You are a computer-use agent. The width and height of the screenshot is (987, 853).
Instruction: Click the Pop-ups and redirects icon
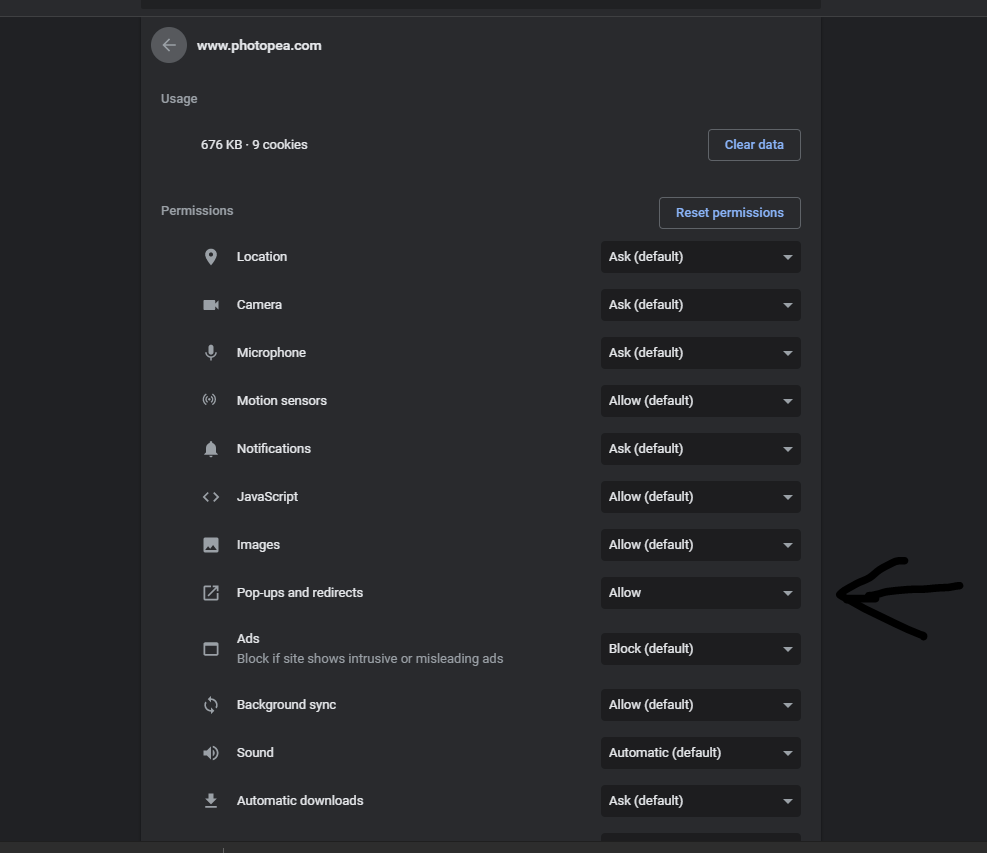pos(211,593)
